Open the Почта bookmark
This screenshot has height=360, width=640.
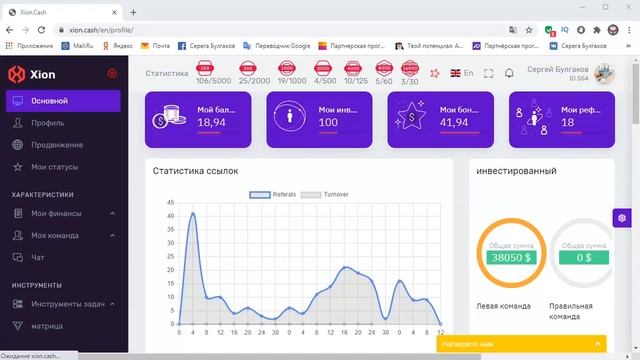[x=155, y=46]
